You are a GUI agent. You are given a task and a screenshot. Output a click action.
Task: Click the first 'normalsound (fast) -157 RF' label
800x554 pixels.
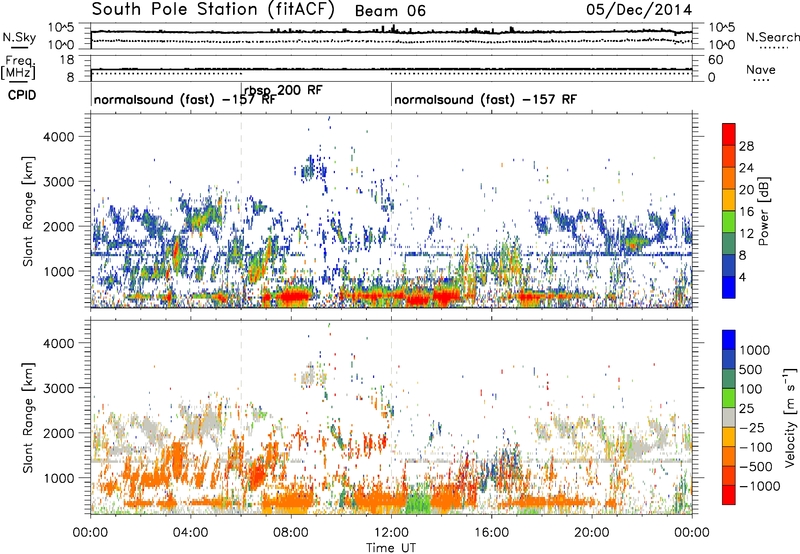(185, 99)
